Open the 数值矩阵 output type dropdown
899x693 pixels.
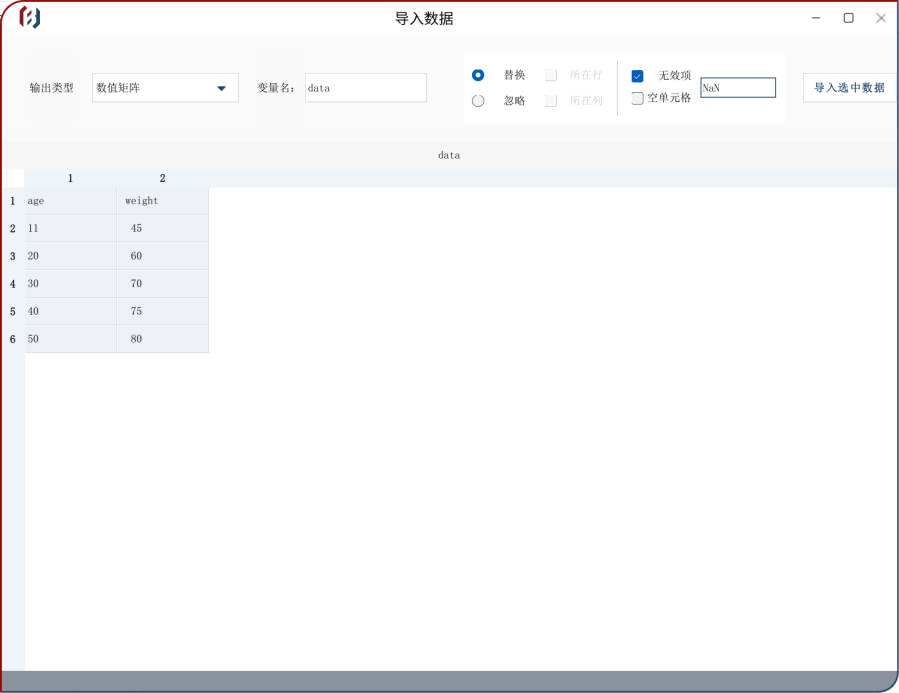pyautogui.click(x=165, y=88)
